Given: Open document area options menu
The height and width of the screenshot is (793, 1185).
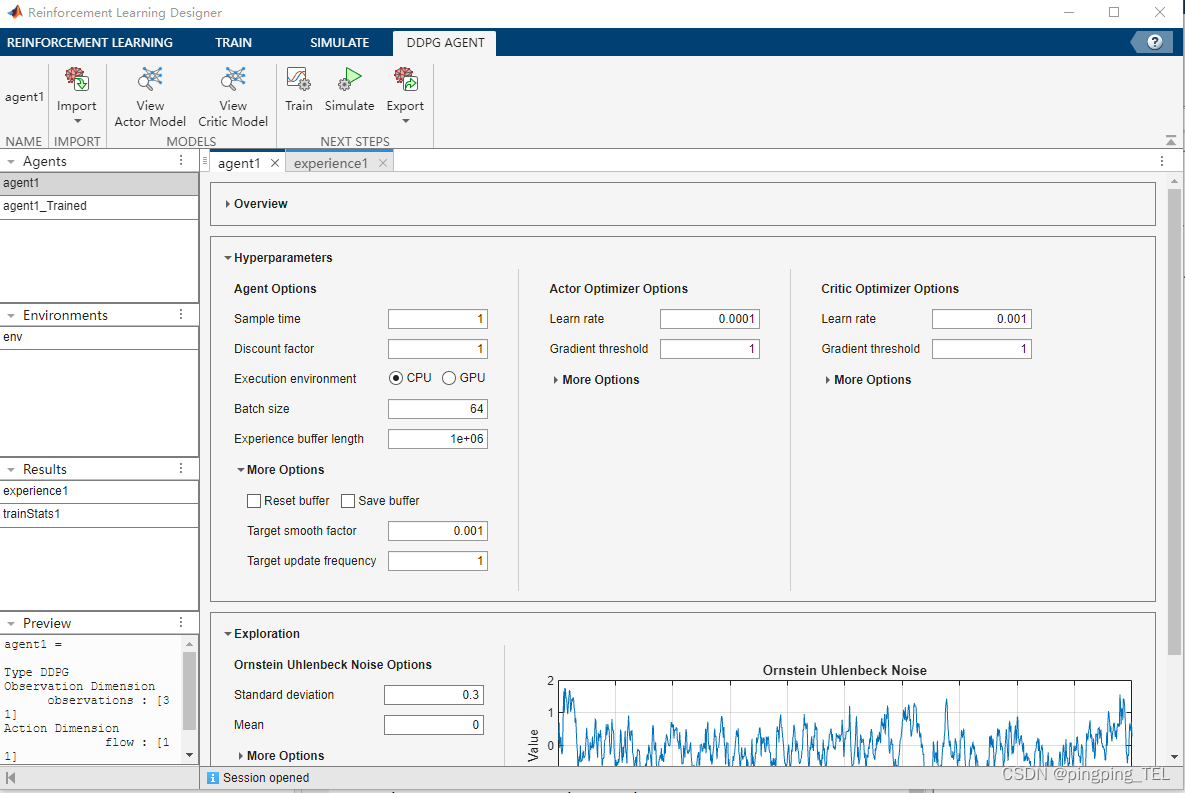Looking at the screenshot, I should tap(1162, 161).
